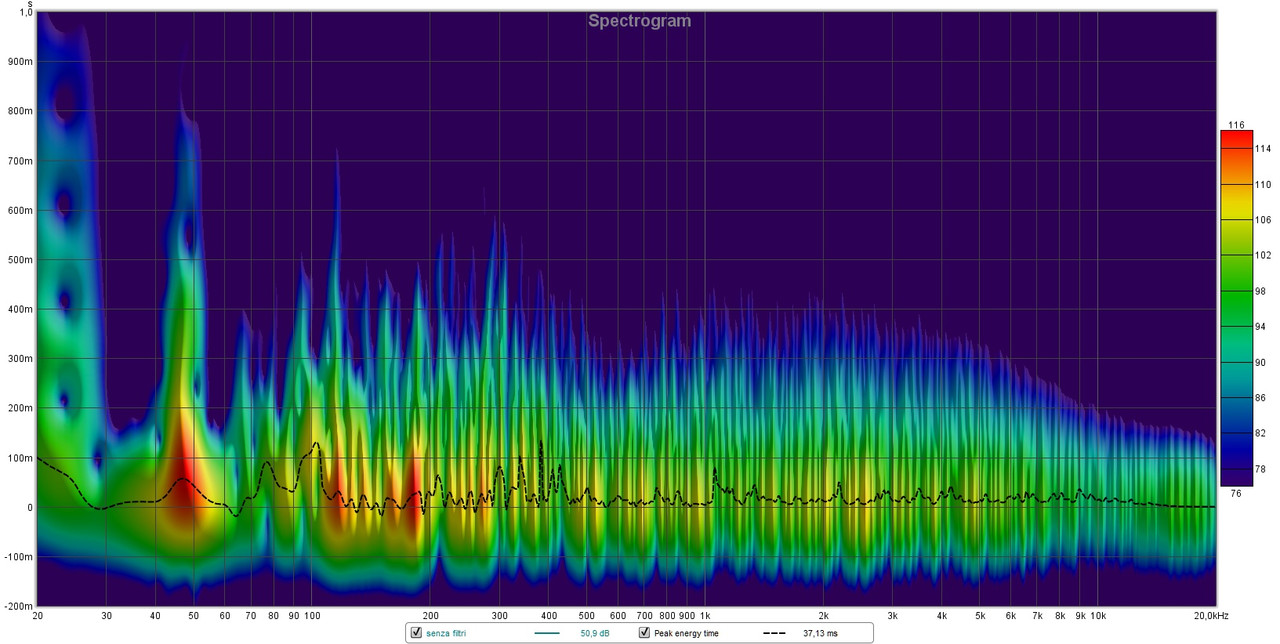Click the '37,13 ms' legend value

coord(820,634)
